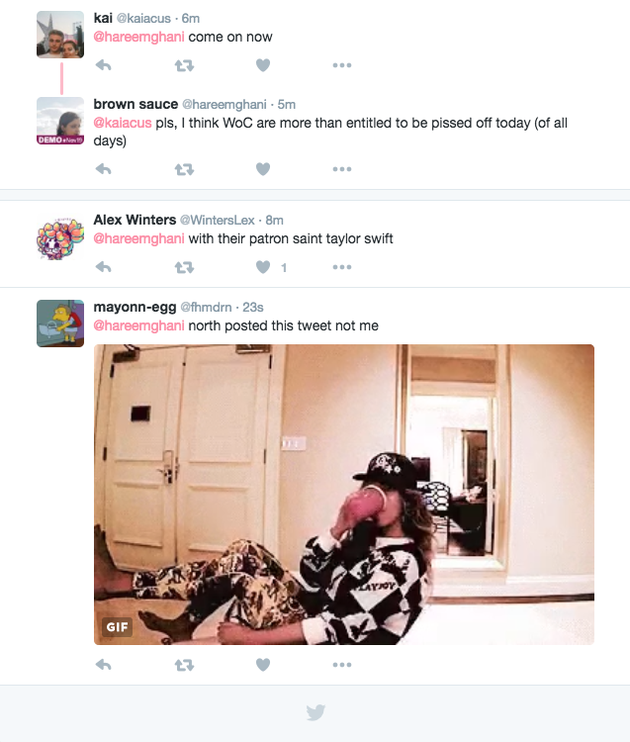Reply to Alex Winters' taylor swift tweet
This screenshot has width=630, height=742.
click(103, 267)
